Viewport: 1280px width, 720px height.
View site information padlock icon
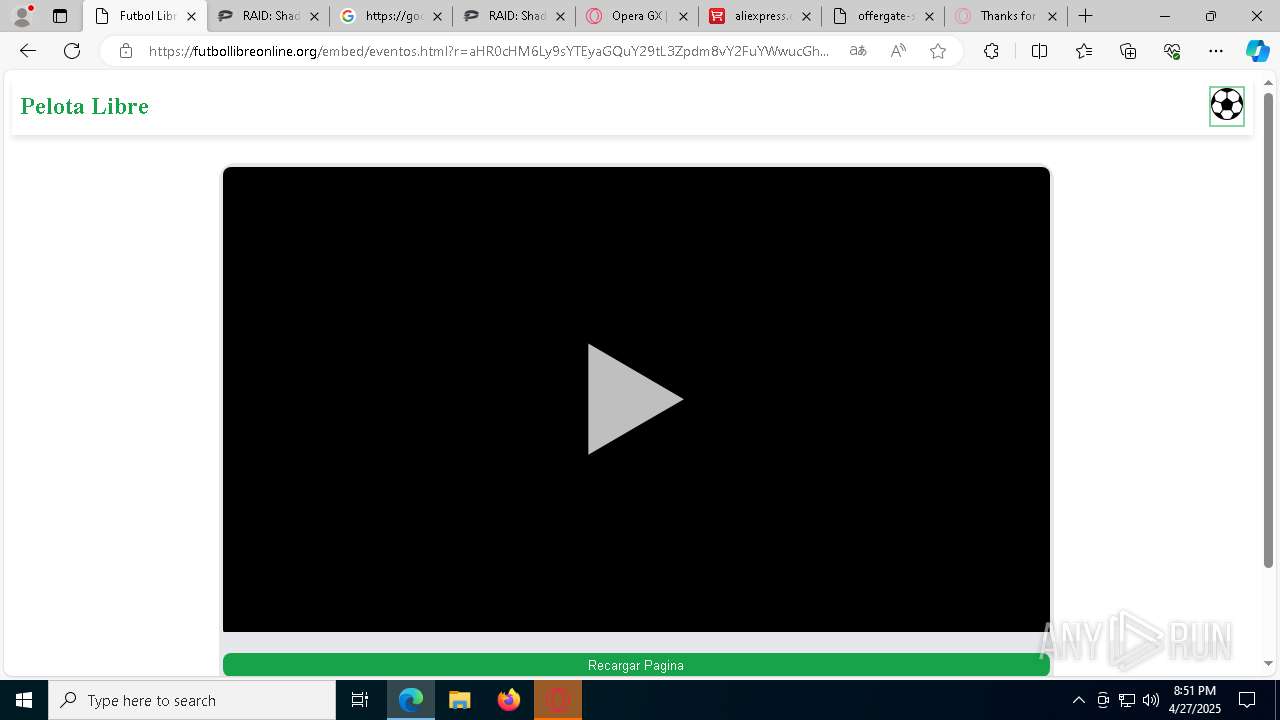pos(126,51)
